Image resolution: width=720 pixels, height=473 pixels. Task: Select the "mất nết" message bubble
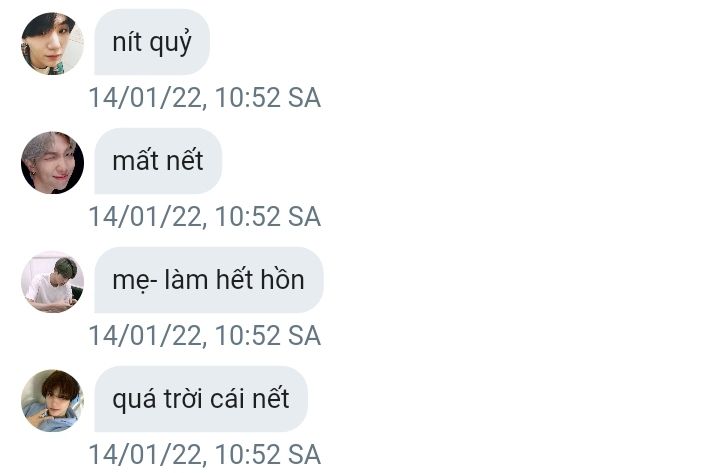158,161
